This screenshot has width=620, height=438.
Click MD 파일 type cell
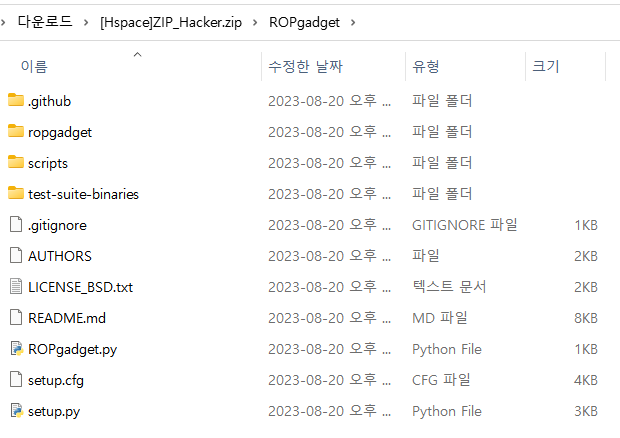point(440,318)
